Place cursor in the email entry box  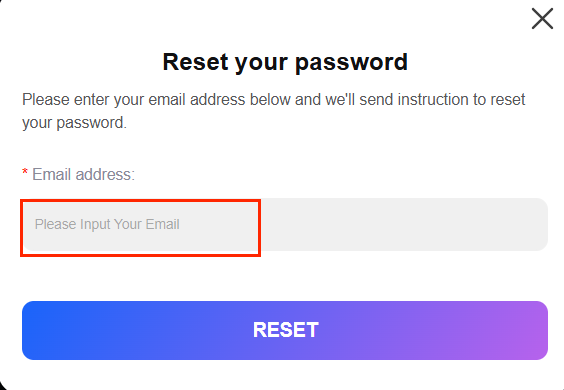click(285, 225)
